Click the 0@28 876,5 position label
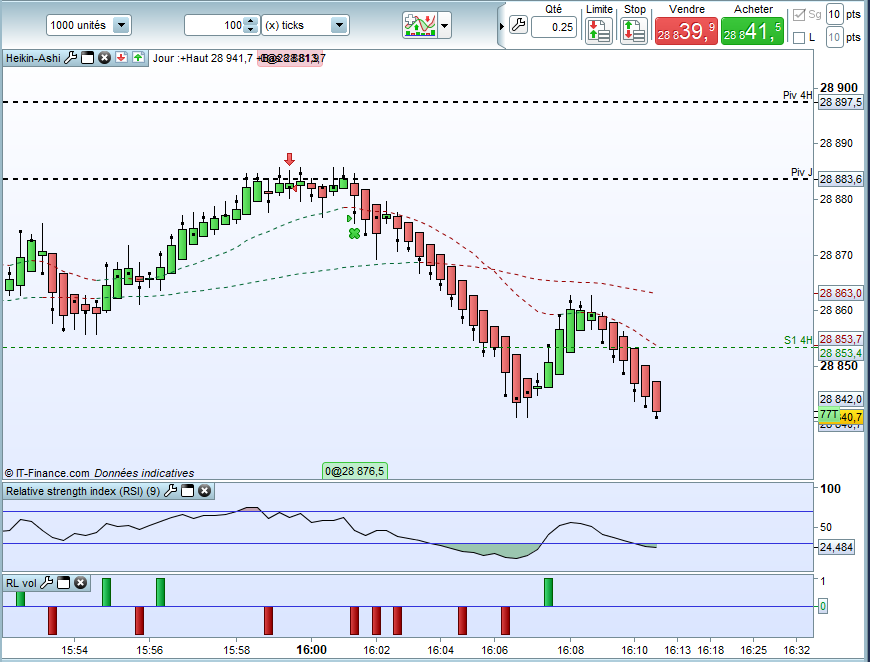870x662 pixels. (355, 471)
